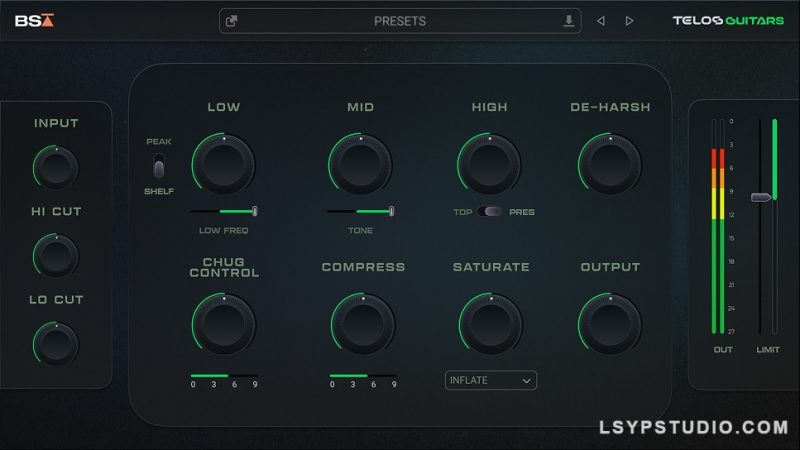The image size is (800, 450).
Task: Open the INFLATE saturation mode dropdown
Action: pyautogui.click(x=491, y=381)
